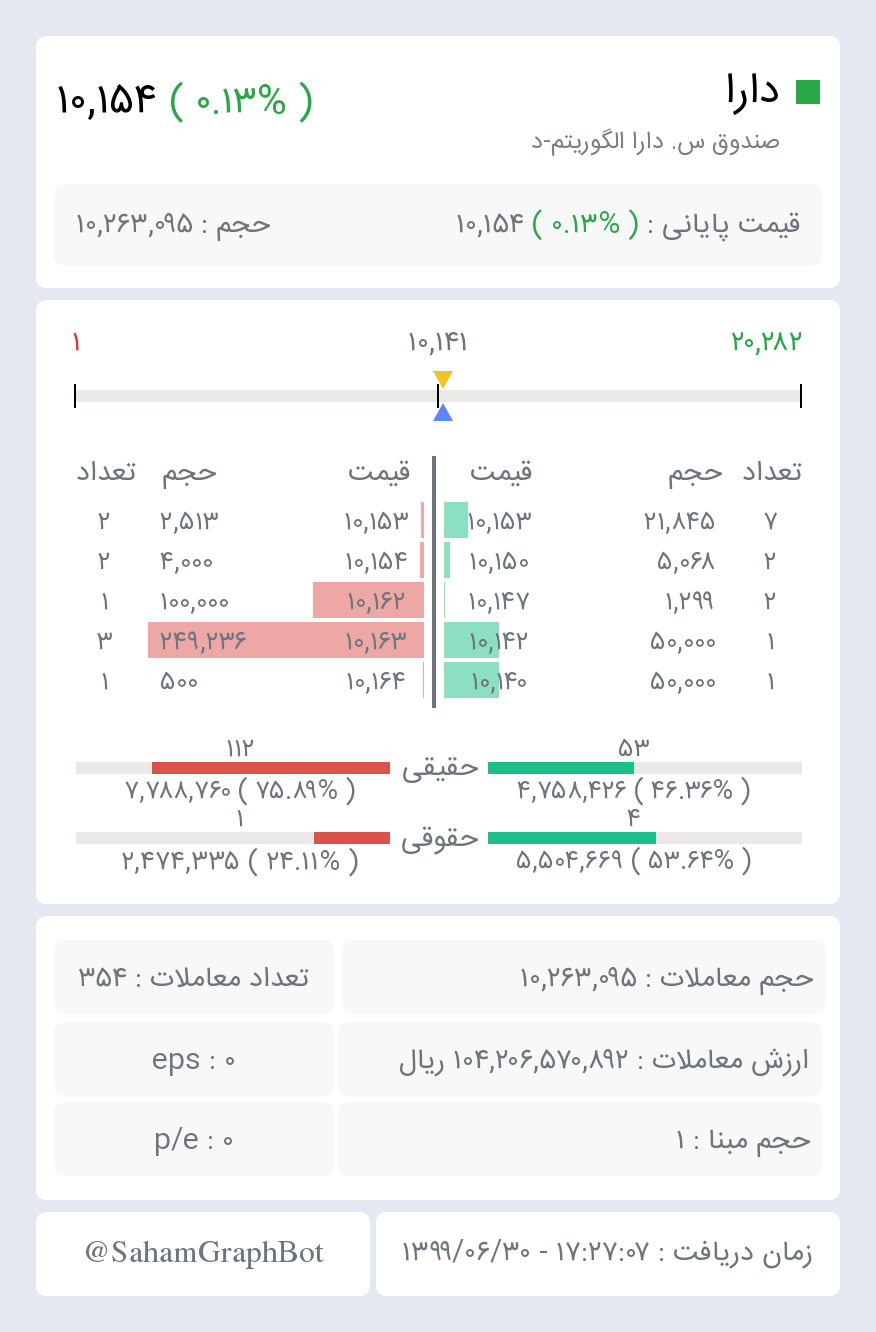The image size is (876, 1332).
Task: Click the red sell bar at price 10,162
Action: (x=369, y=600)
